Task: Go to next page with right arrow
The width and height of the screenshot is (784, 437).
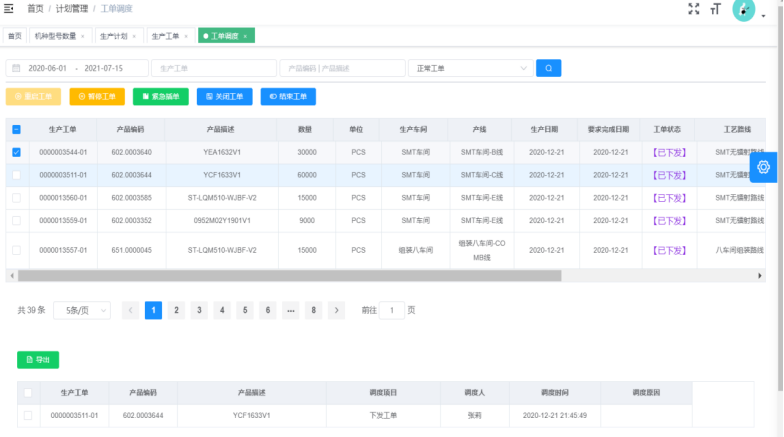Action: coord(337,310)
